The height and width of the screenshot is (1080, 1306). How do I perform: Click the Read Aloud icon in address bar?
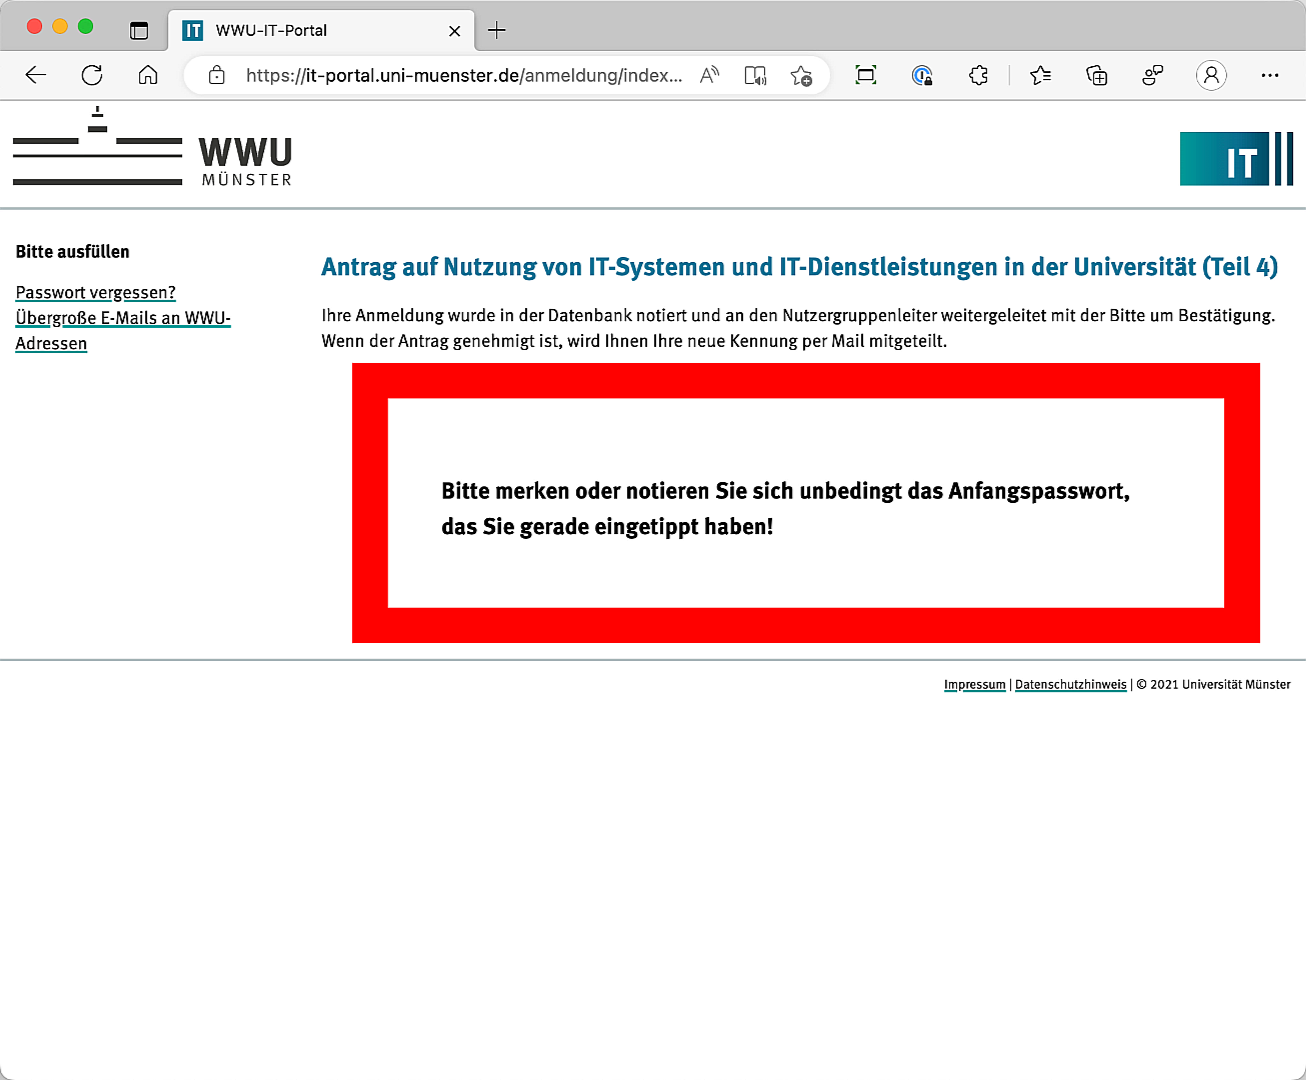[x=709, y=75]
